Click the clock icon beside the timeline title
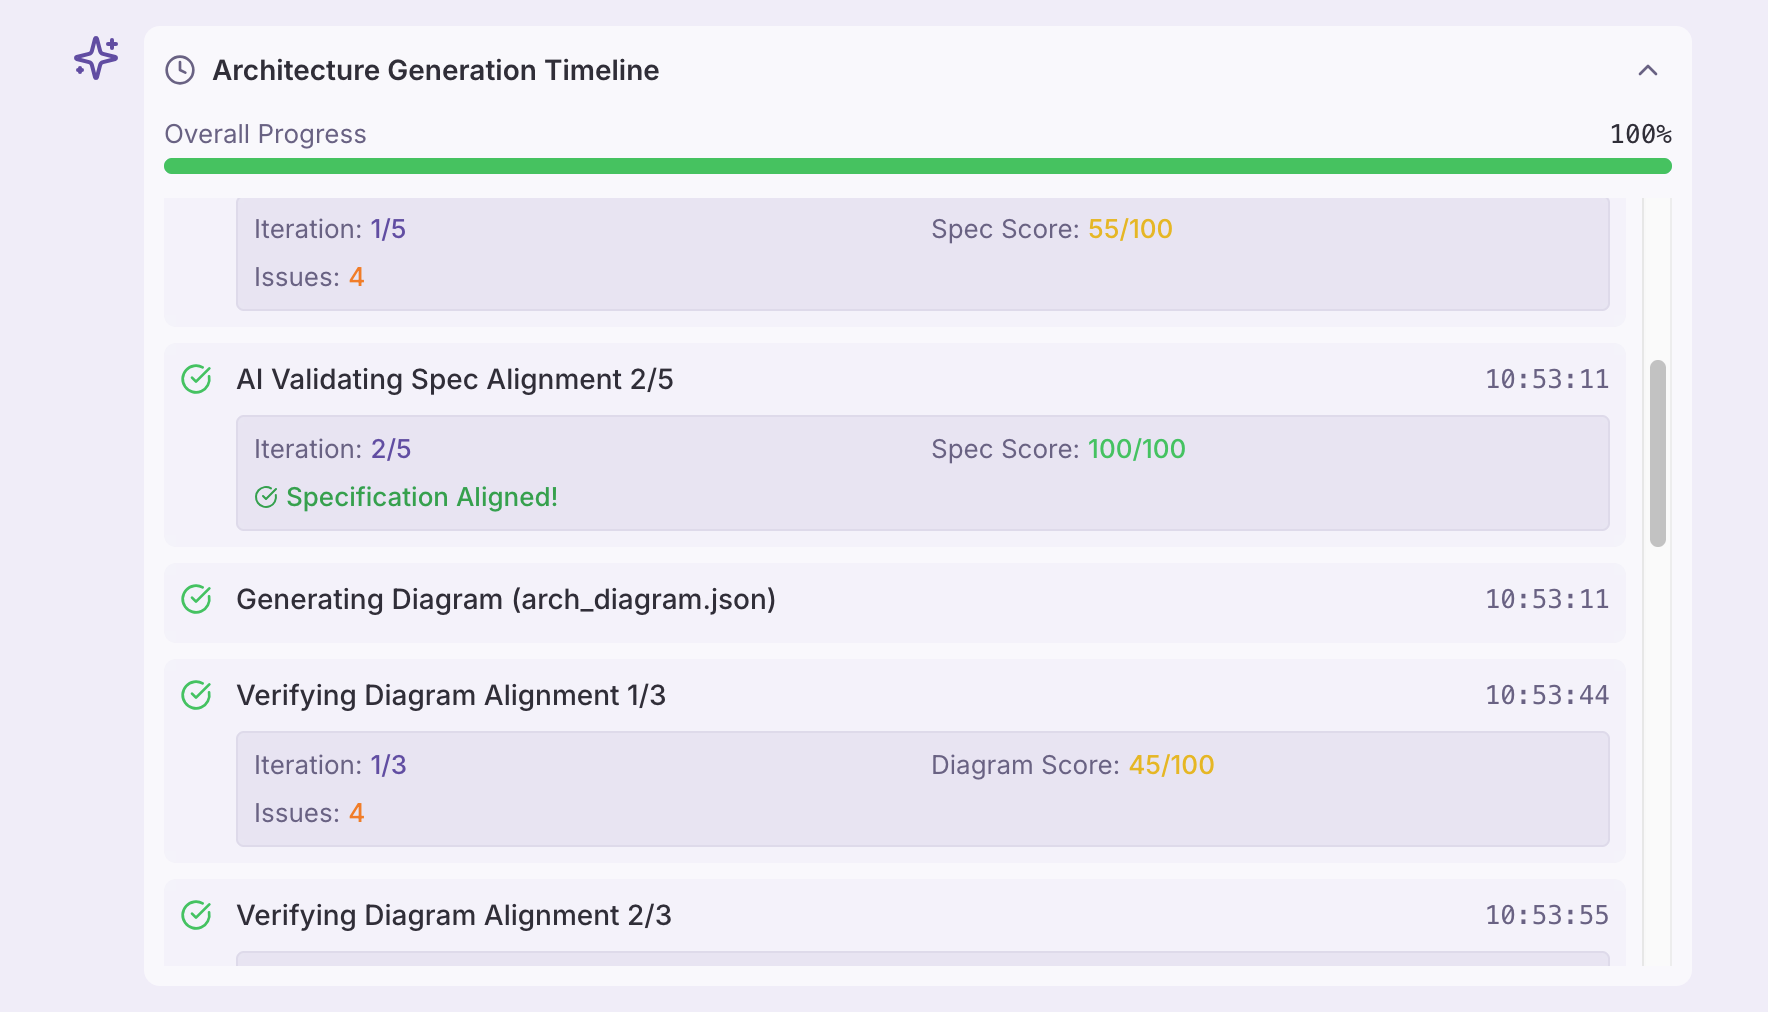This screenshot has height=1012, width=1768. point(180,70)
